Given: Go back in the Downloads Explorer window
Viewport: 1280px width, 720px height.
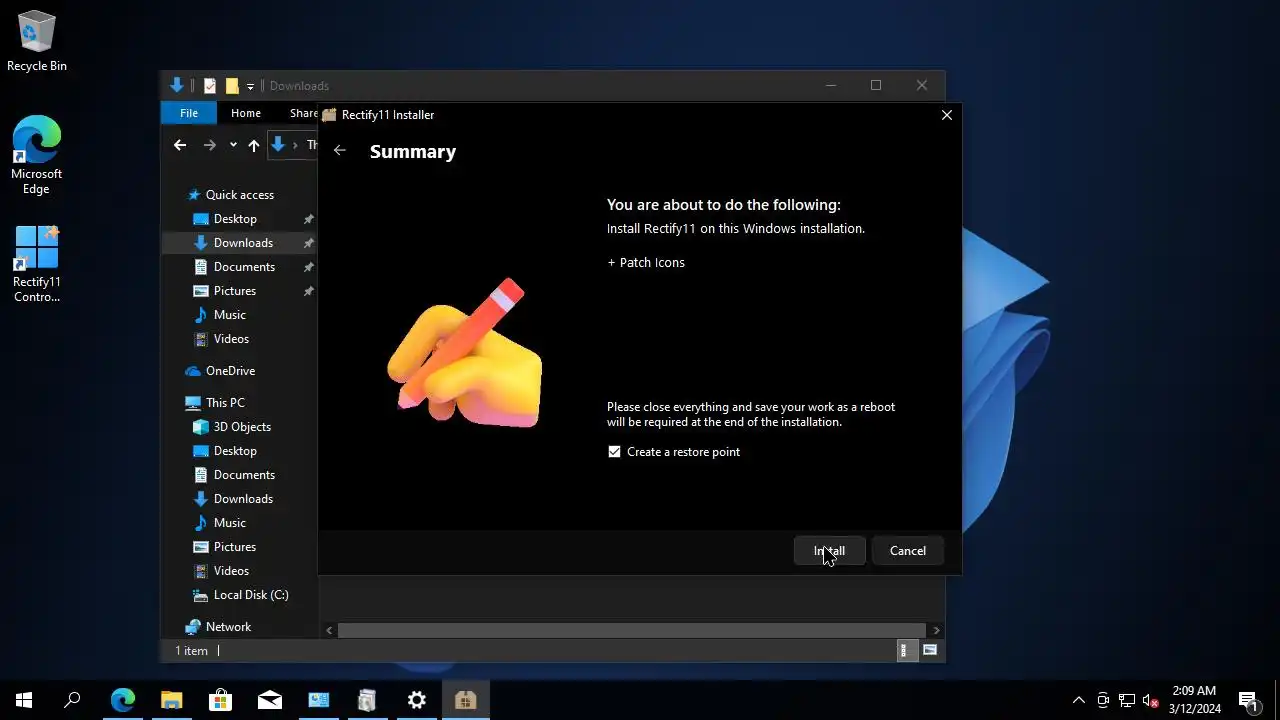Looking at the screenshot, I should tap(180, 145).
